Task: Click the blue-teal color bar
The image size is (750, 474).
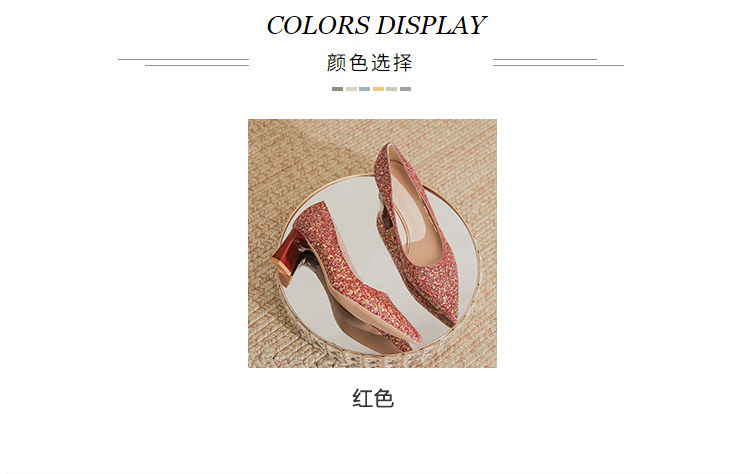Action: click(x=364, y=89)
